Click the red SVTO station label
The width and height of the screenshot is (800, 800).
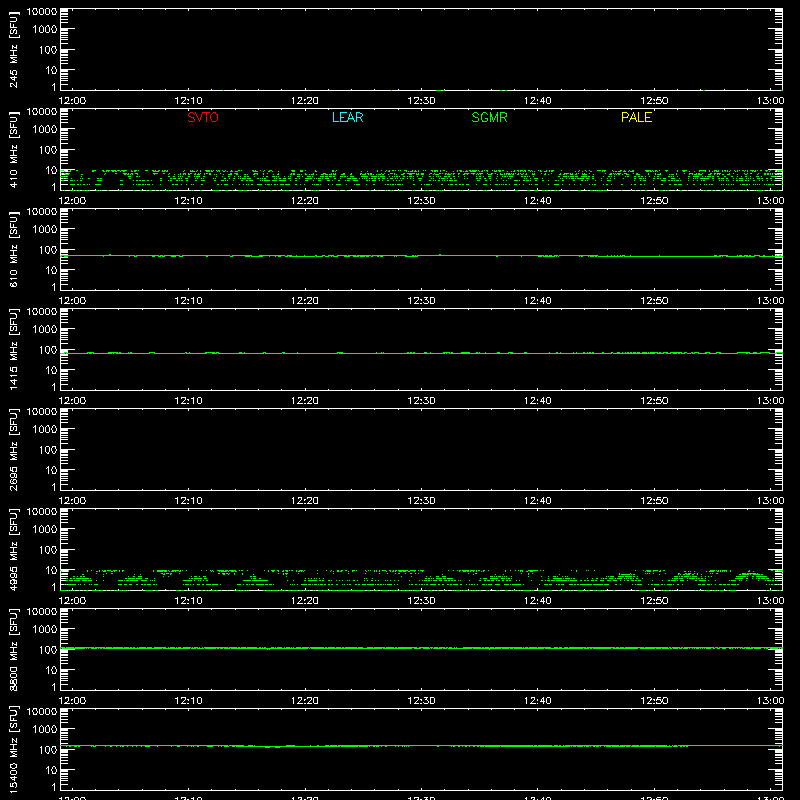(x=203, y=117)
